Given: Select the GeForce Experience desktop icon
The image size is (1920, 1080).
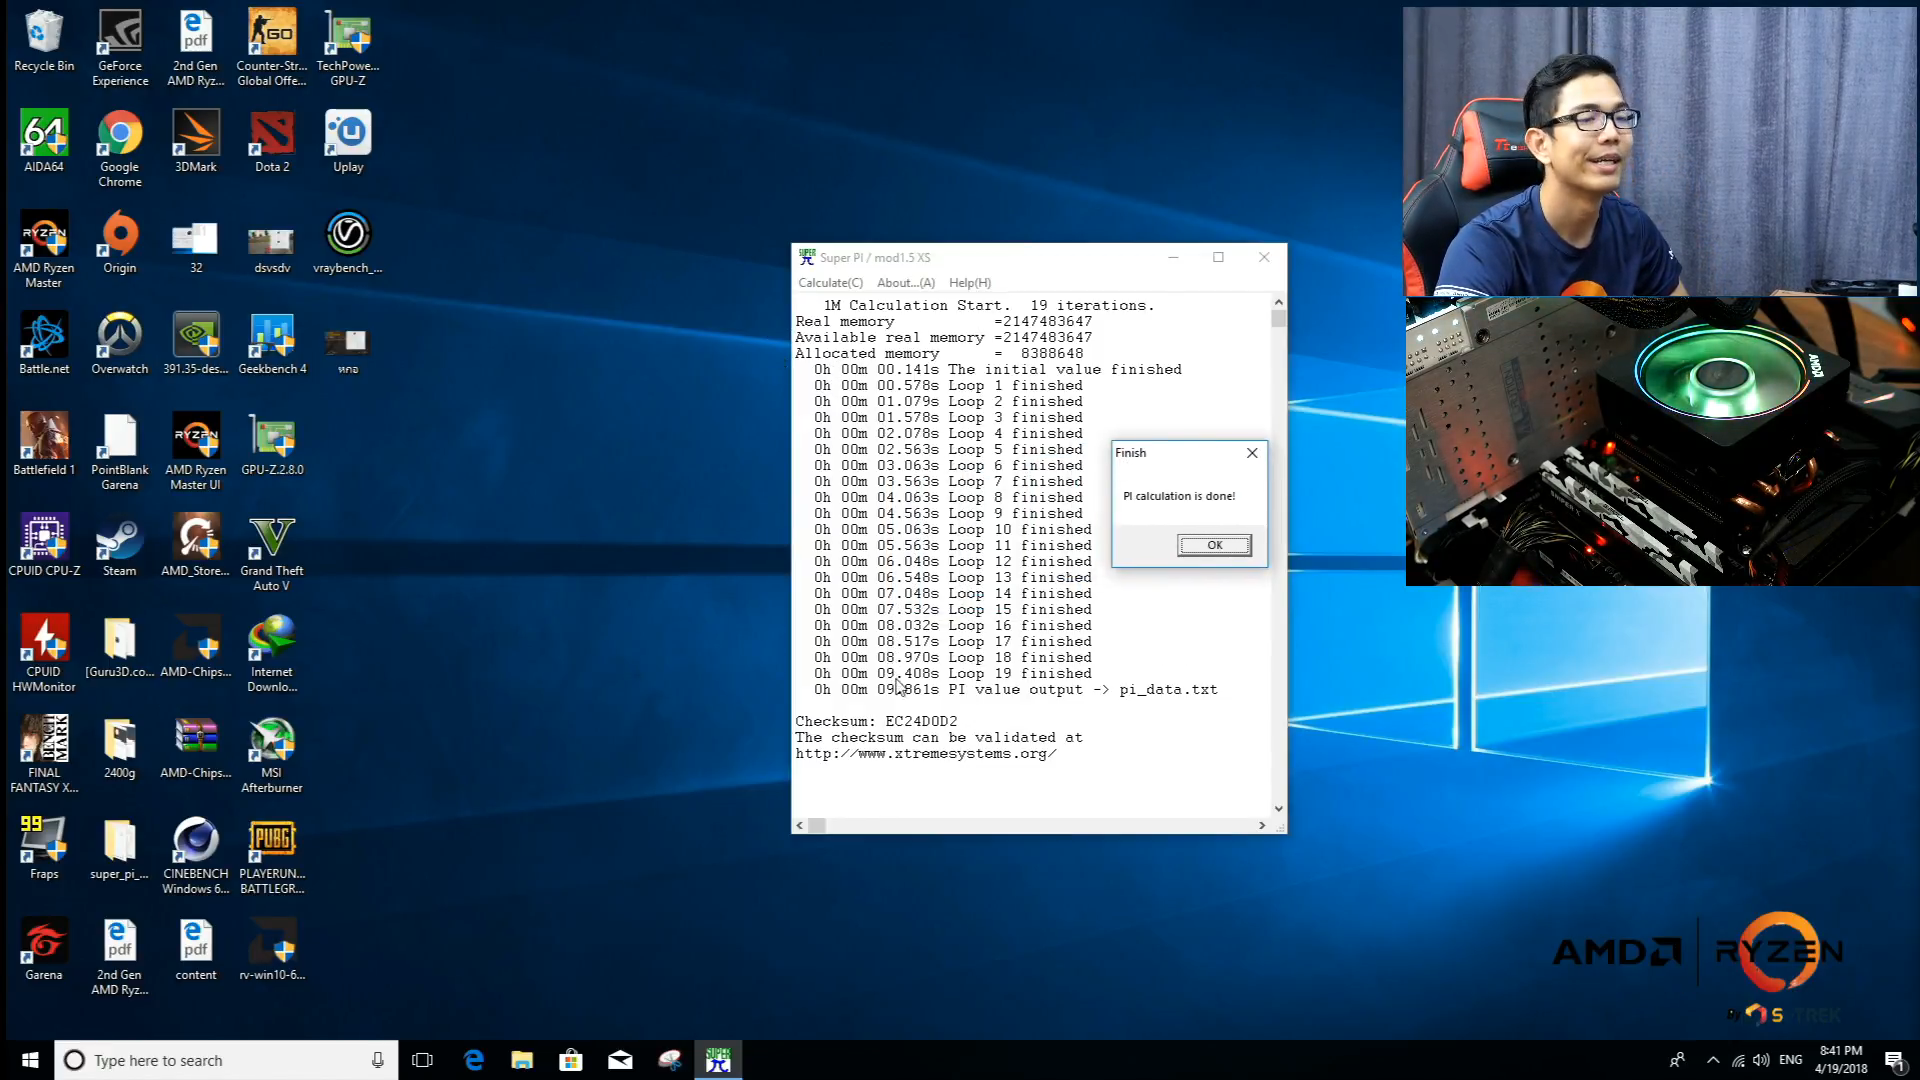Looking at the screenshot, I should point(120,48).
